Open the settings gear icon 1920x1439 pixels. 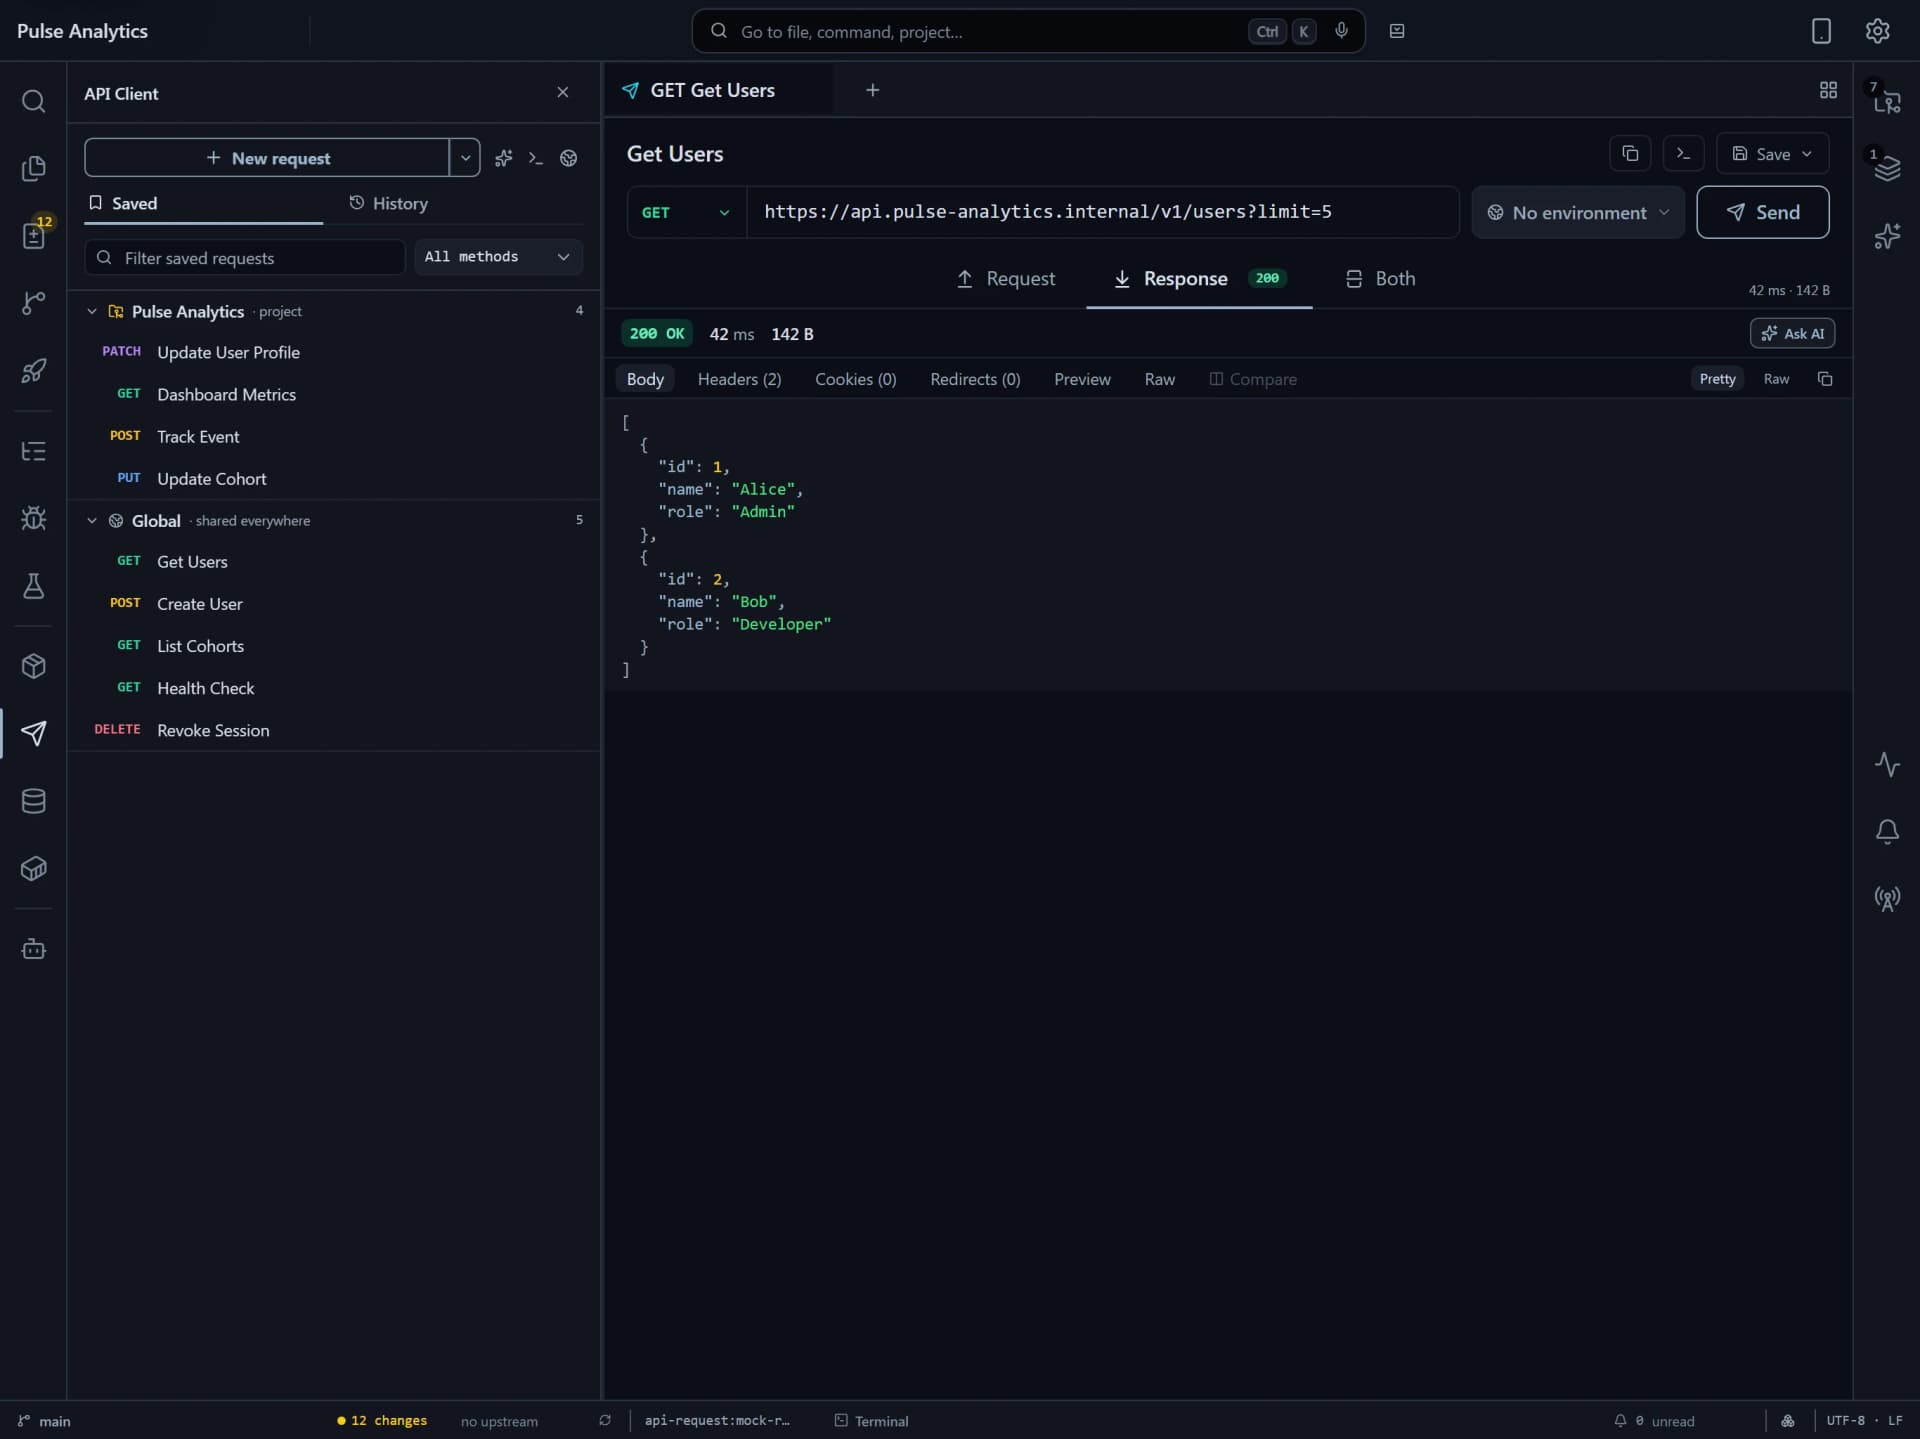[1878, 31]
